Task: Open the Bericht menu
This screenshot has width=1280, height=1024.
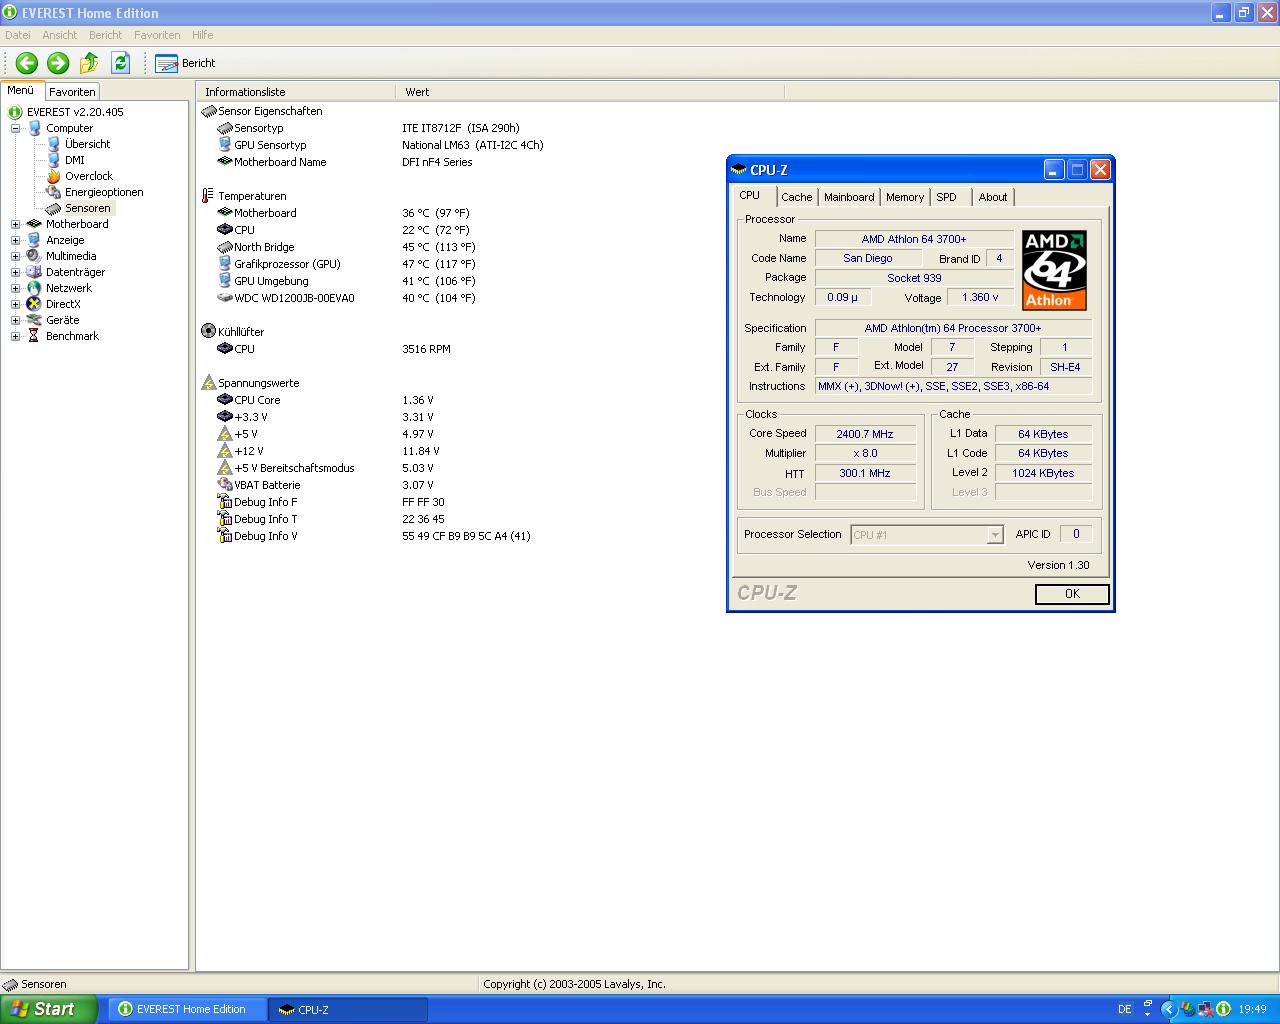Action: tap(105, 35)
